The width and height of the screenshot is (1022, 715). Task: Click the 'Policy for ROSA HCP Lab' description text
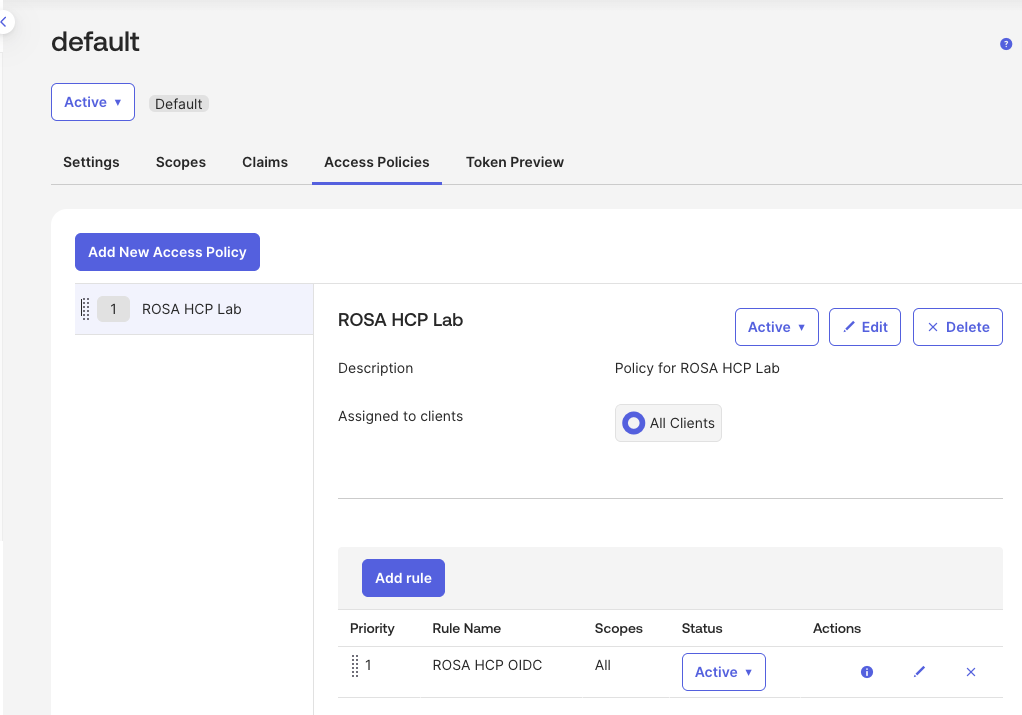[x=697, y=368]
